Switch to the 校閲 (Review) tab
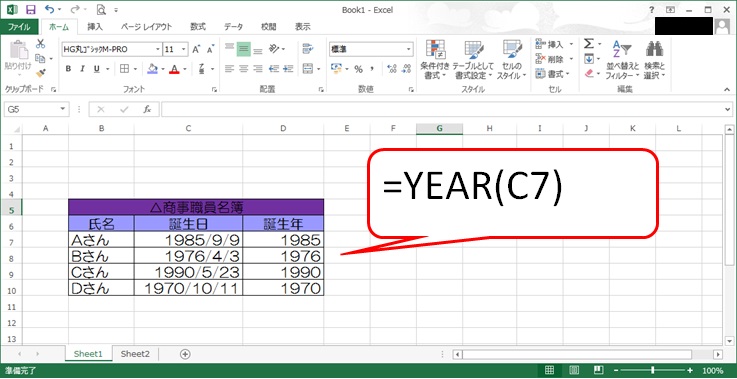 point(269,27)
